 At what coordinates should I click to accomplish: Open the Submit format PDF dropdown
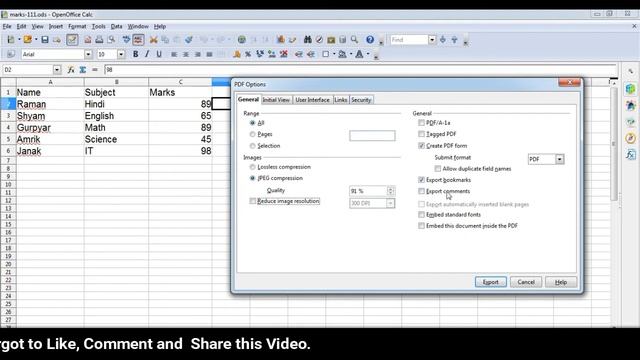pyautogui.click(x=560, y=159)
